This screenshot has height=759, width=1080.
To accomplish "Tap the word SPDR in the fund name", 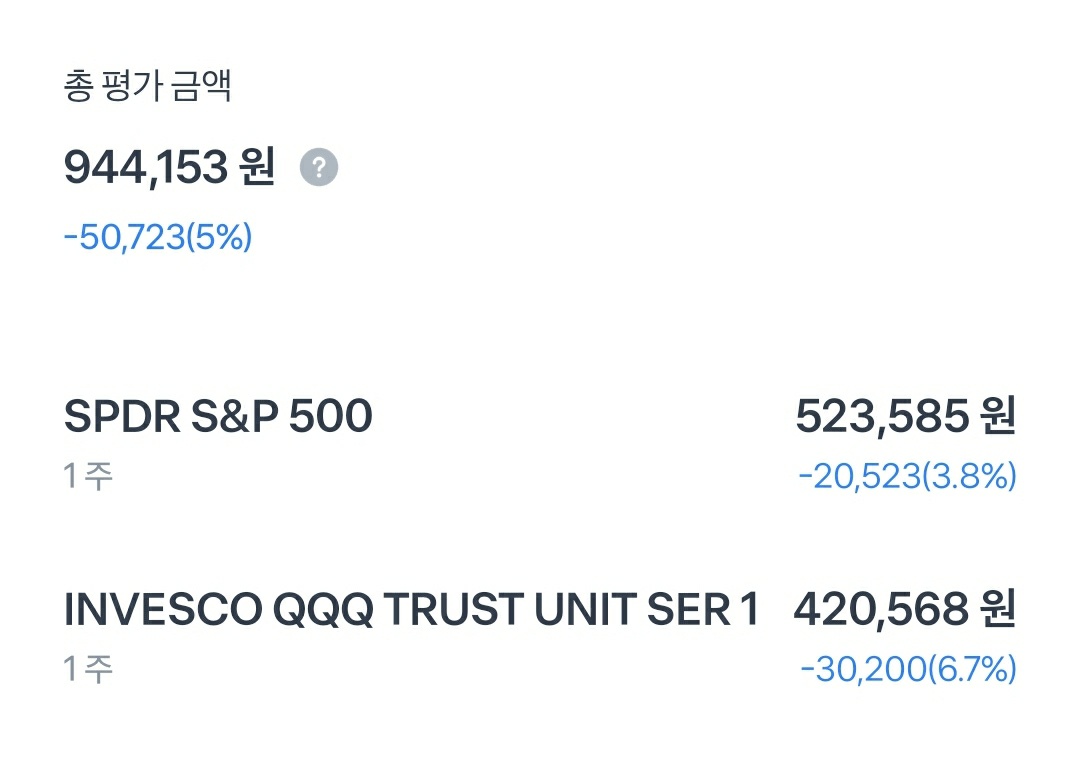I will point(120,416).
